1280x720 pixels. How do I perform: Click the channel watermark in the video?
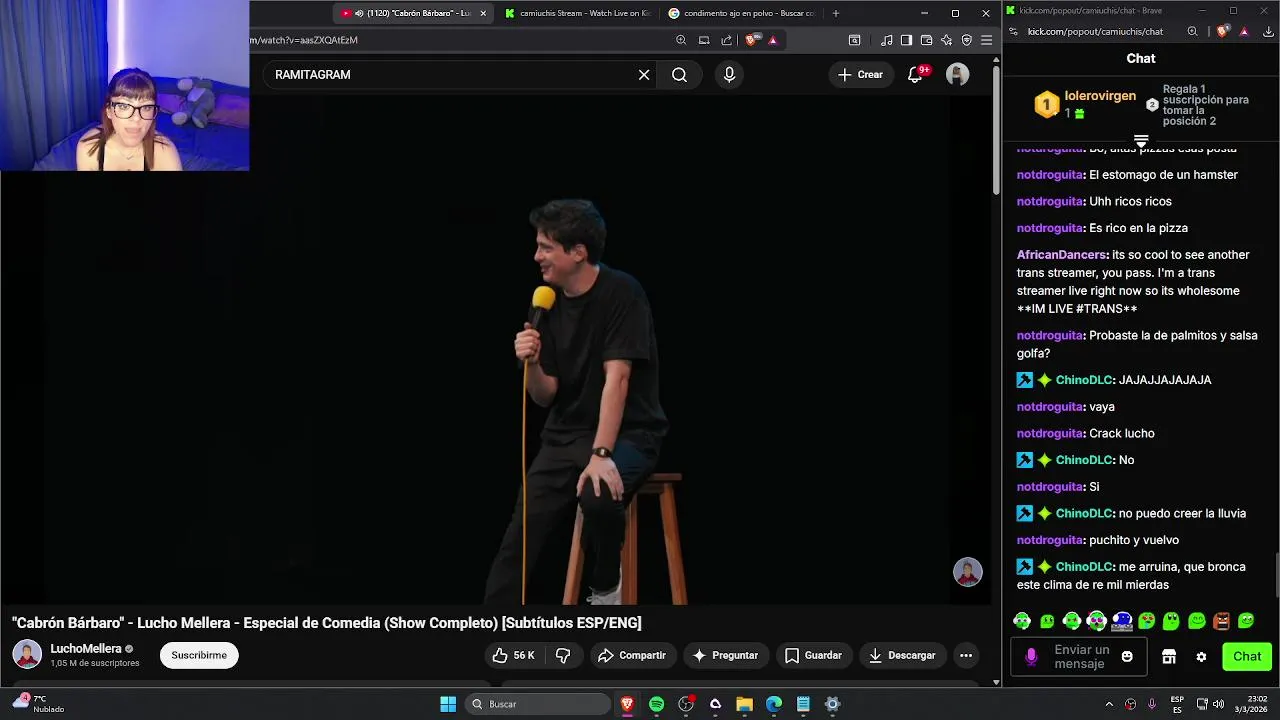pos(967,572)
